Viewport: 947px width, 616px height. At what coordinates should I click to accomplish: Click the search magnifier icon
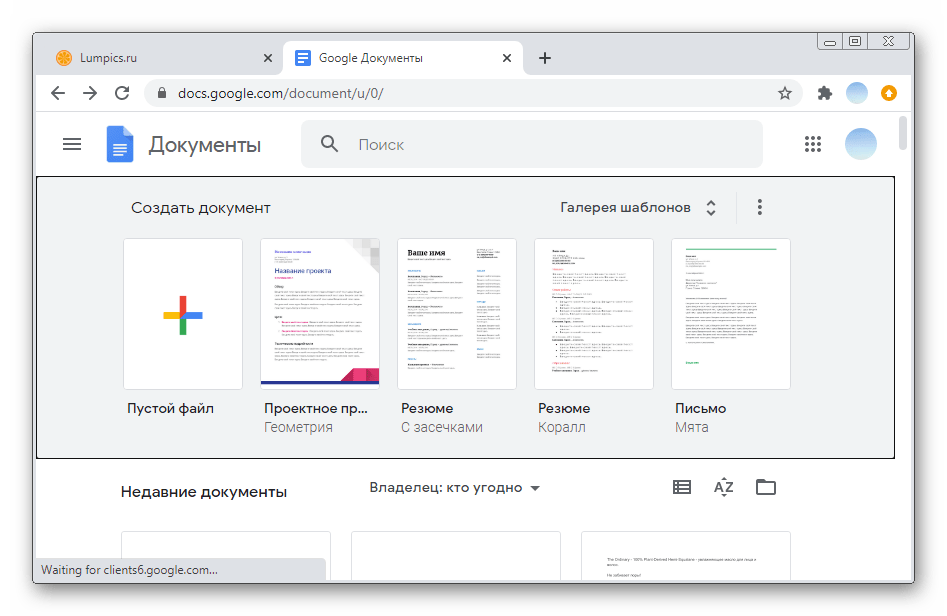pos(329,144)
